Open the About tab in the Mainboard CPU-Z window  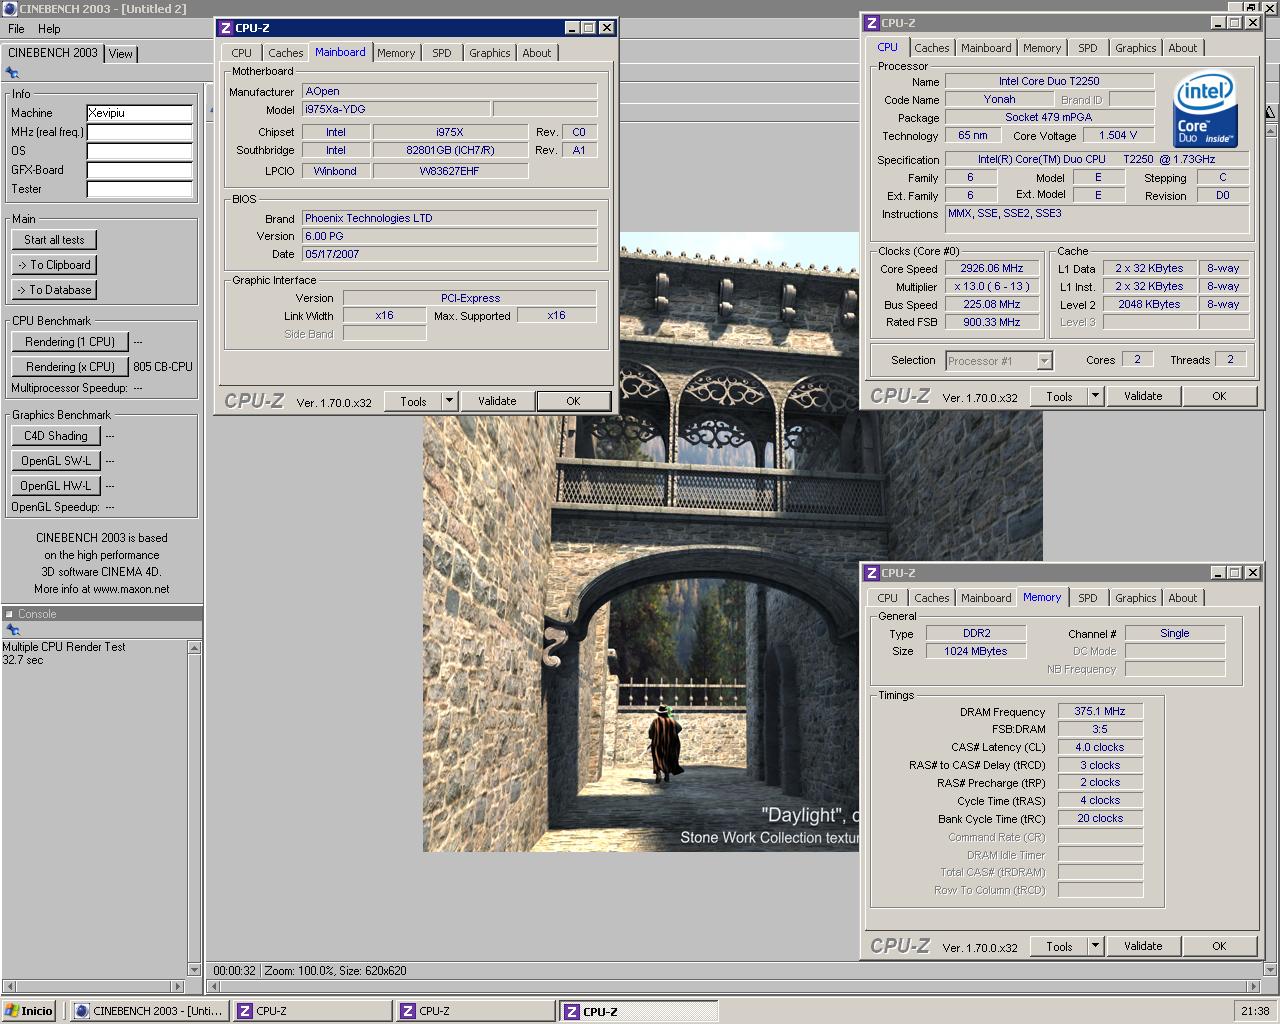[x=537, y=53]
